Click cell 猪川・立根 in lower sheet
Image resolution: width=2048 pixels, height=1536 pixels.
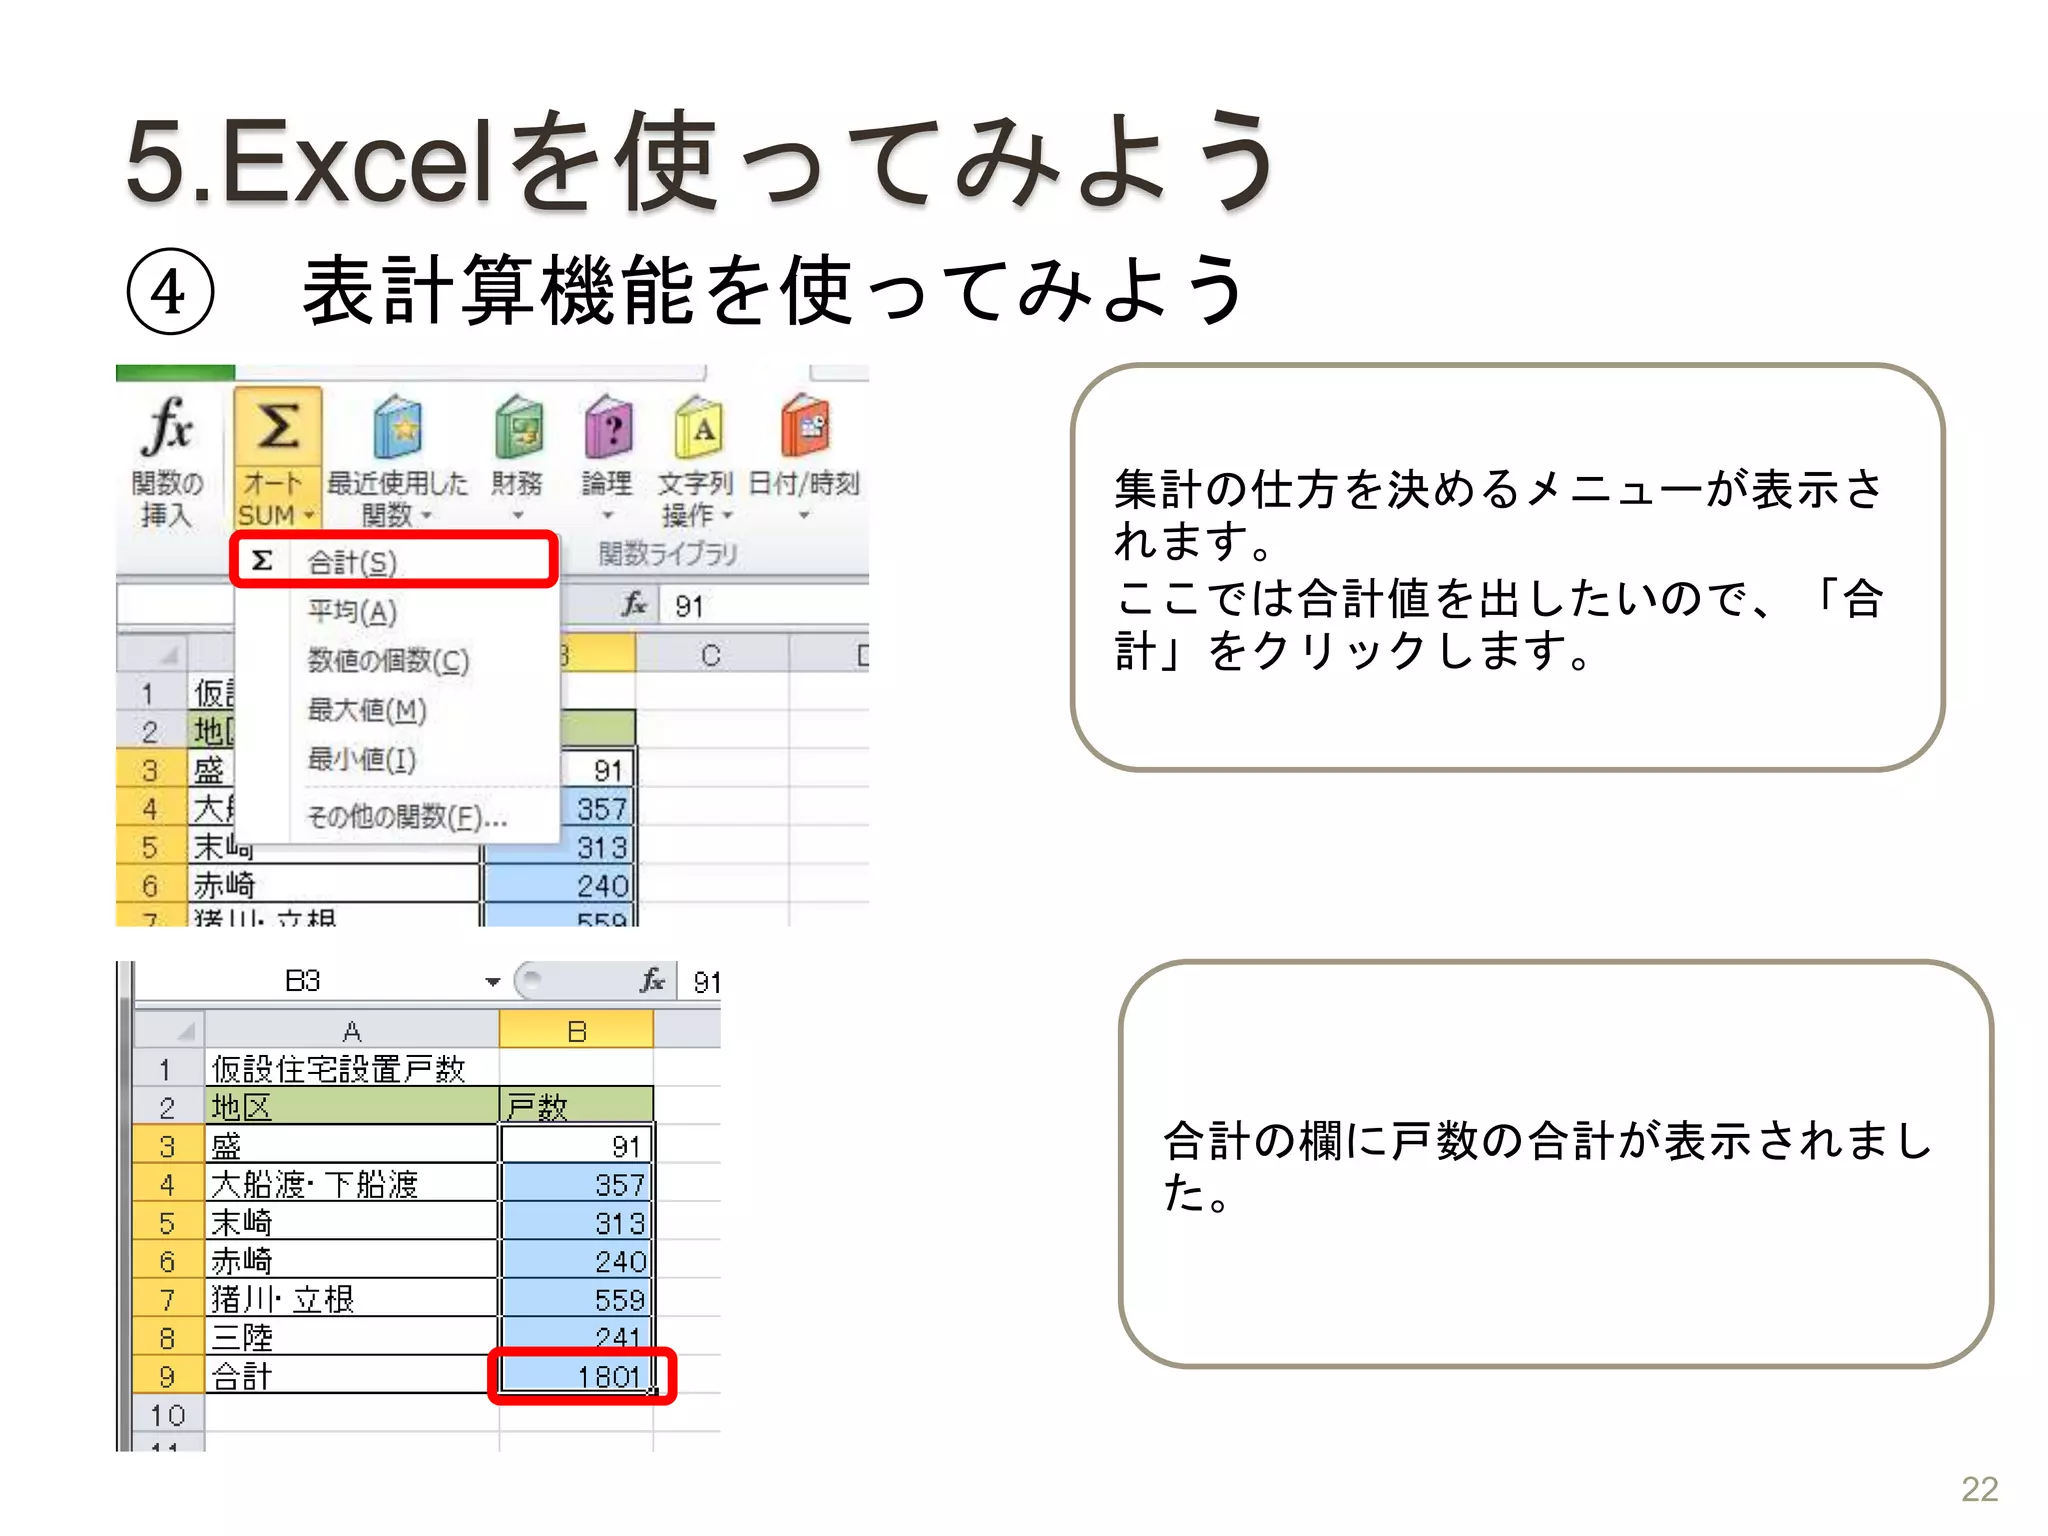[352, 1299]
